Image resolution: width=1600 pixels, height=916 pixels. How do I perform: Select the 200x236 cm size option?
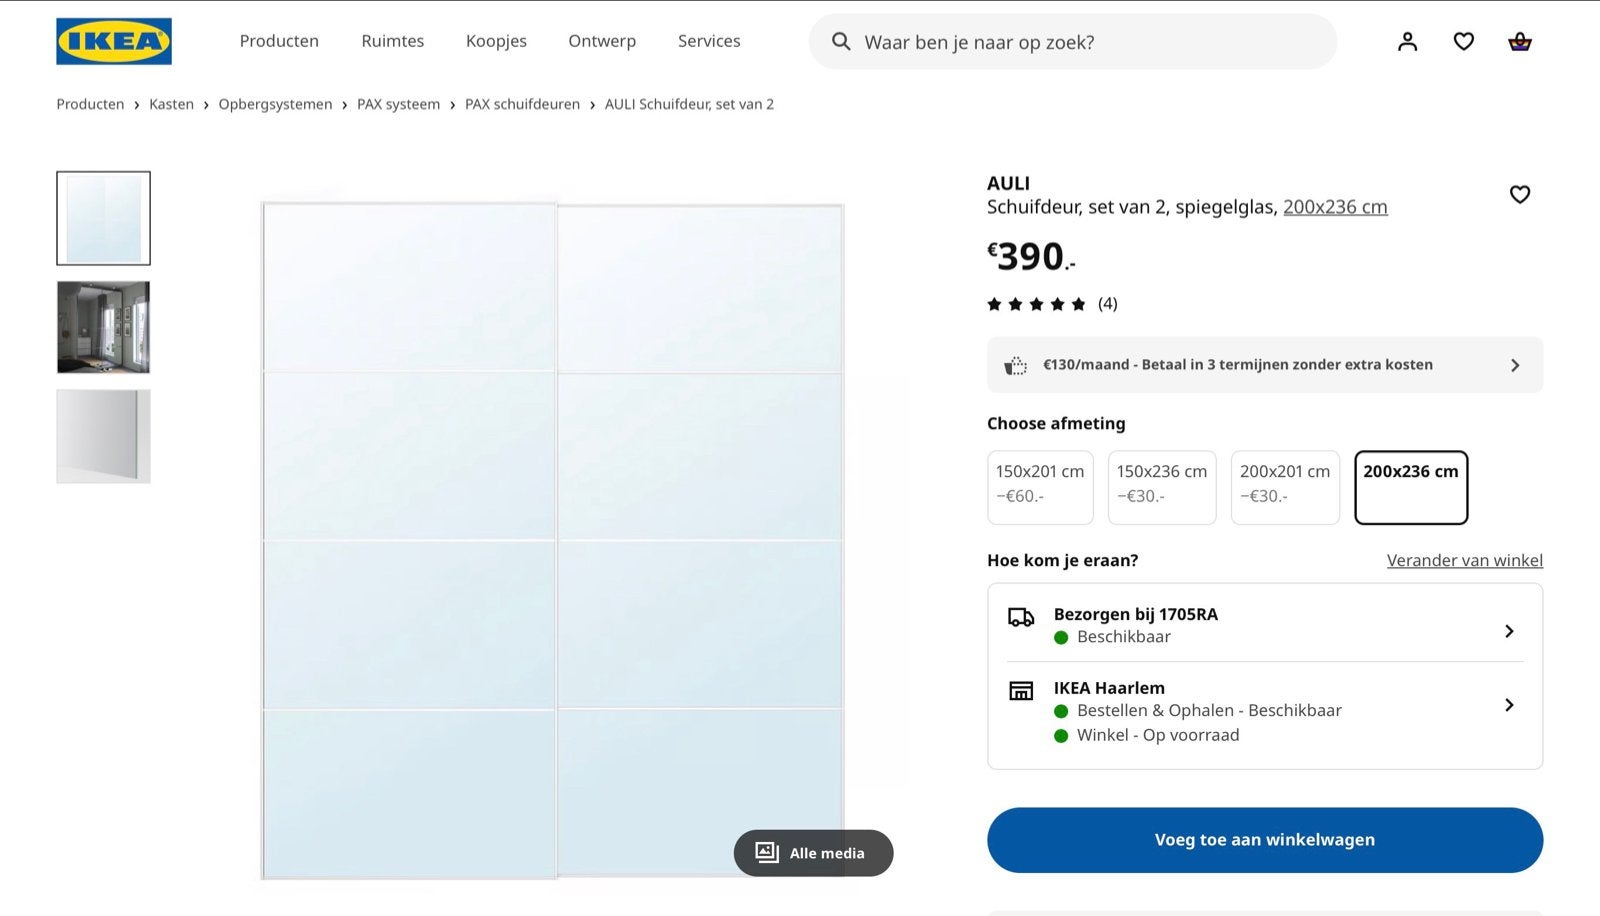click(1411, 487)
